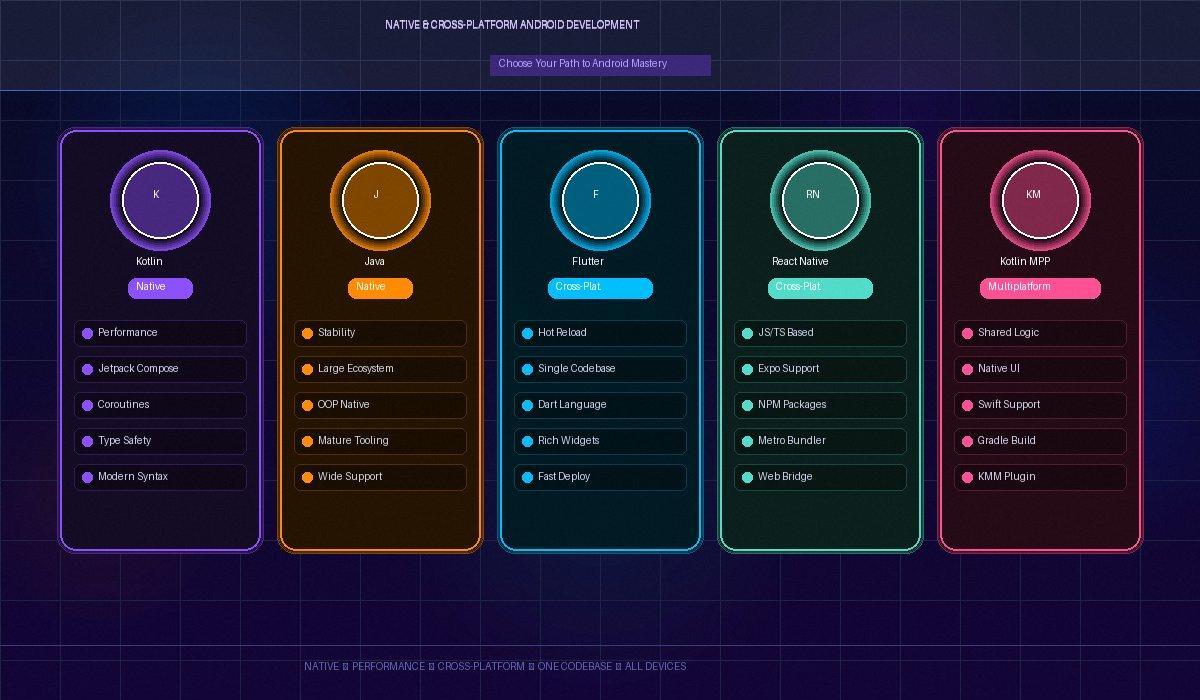
Task: Select the Native badge under Kotlin
Action: pyautogui.click(x=160, y=288)
